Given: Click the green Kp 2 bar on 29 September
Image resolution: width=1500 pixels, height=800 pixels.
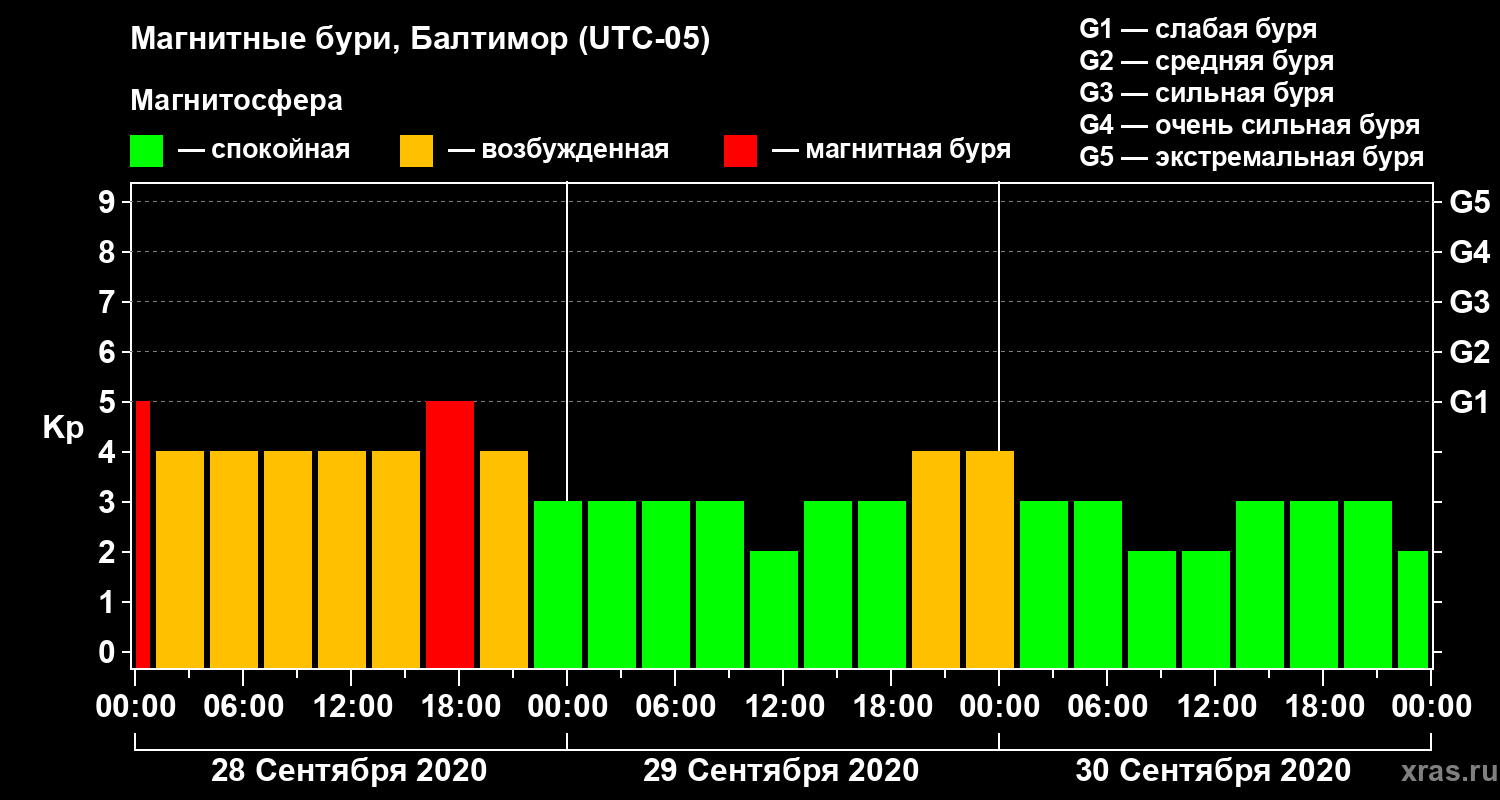Looking at the screenshot, I should coord(774,610).
